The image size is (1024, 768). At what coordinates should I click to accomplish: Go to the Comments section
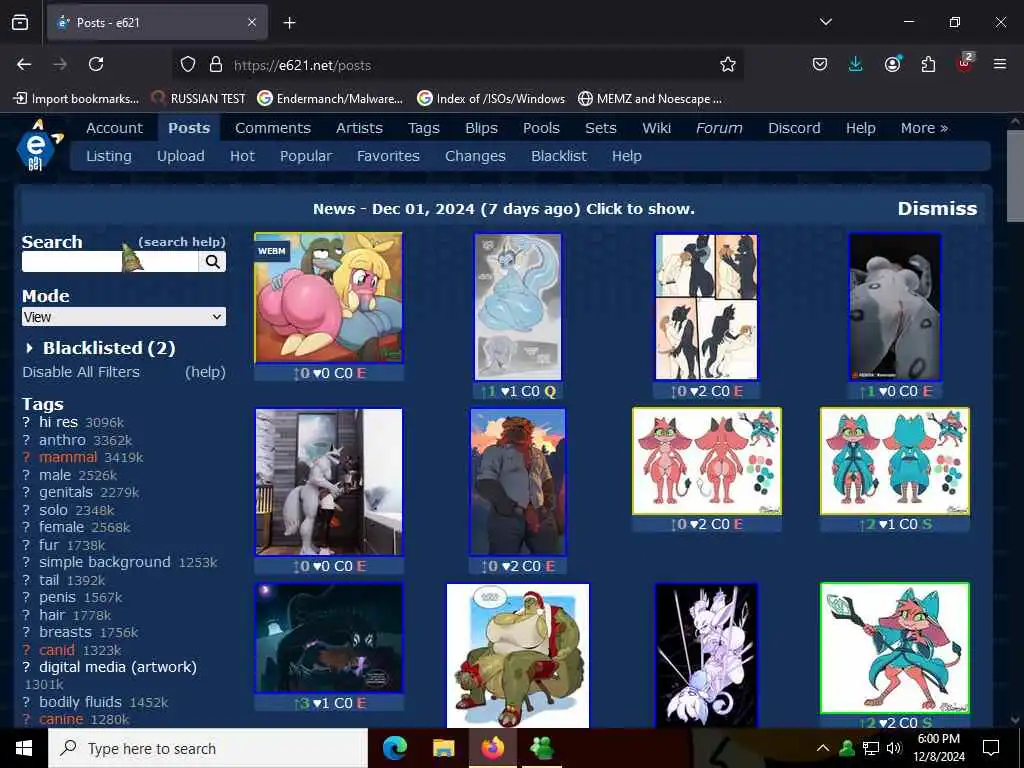[x=273, y=128]
